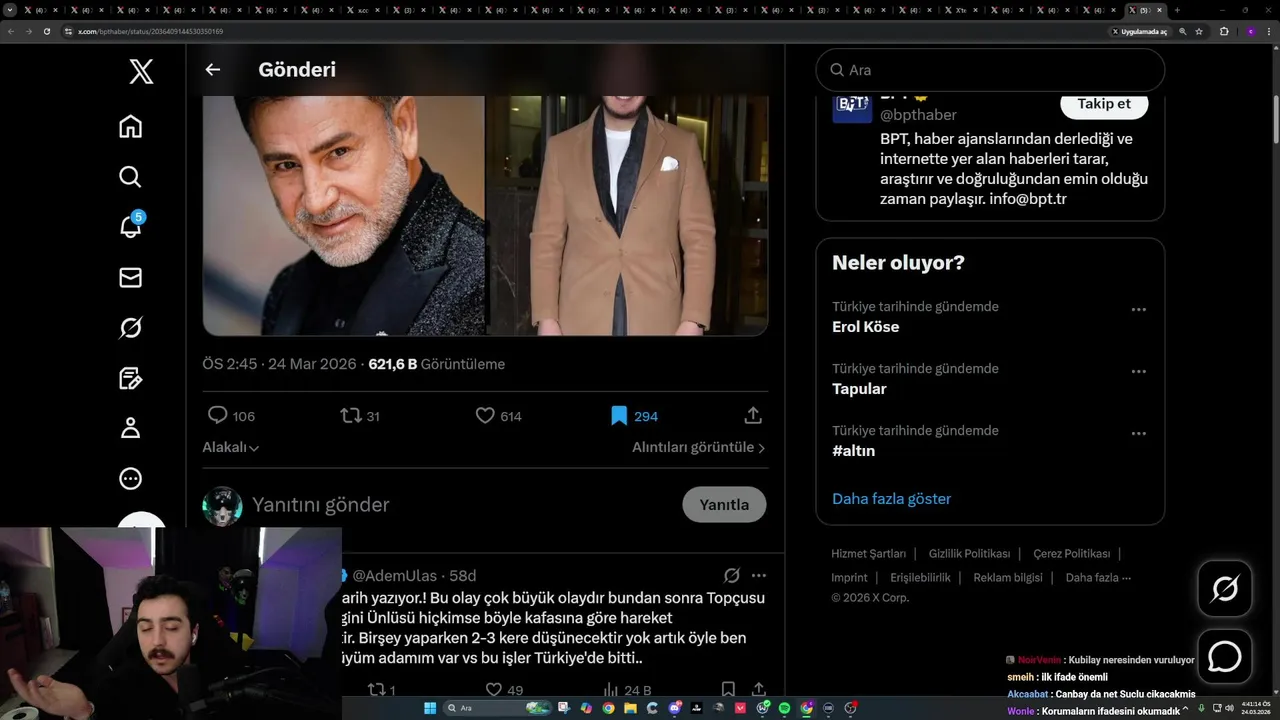This screenshot has width=1280, height=720.
Task: Open Notifications bell with 5 badge
Action: click(x=130, y=226)
